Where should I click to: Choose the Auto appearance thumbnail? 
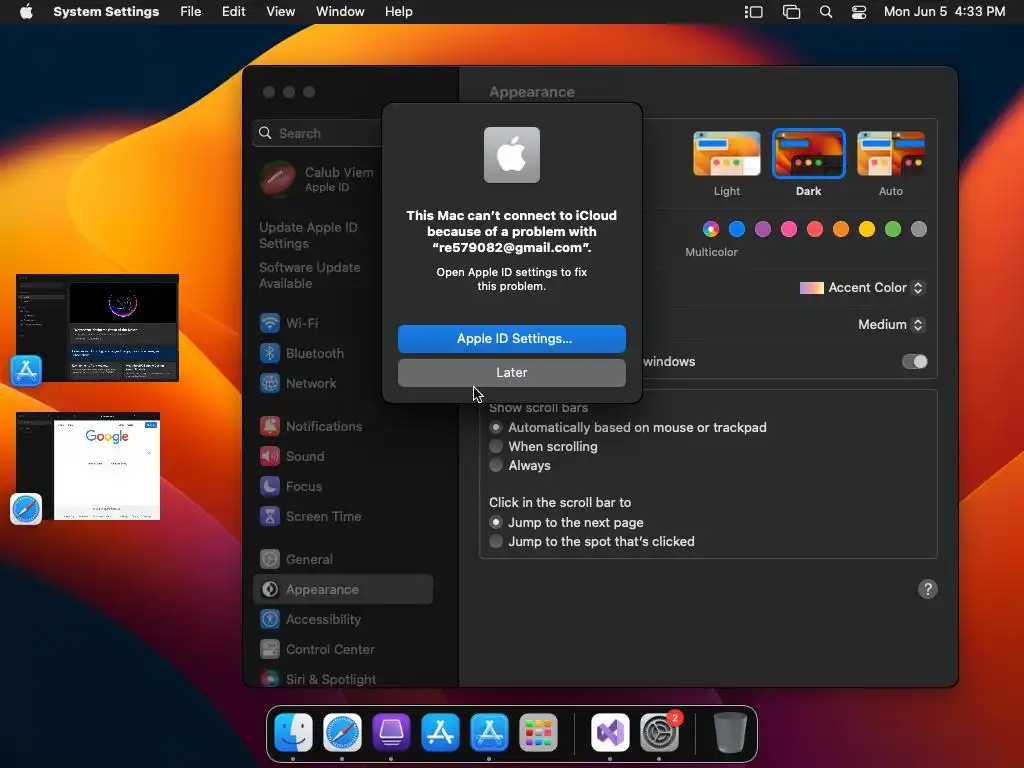[891, 154]
